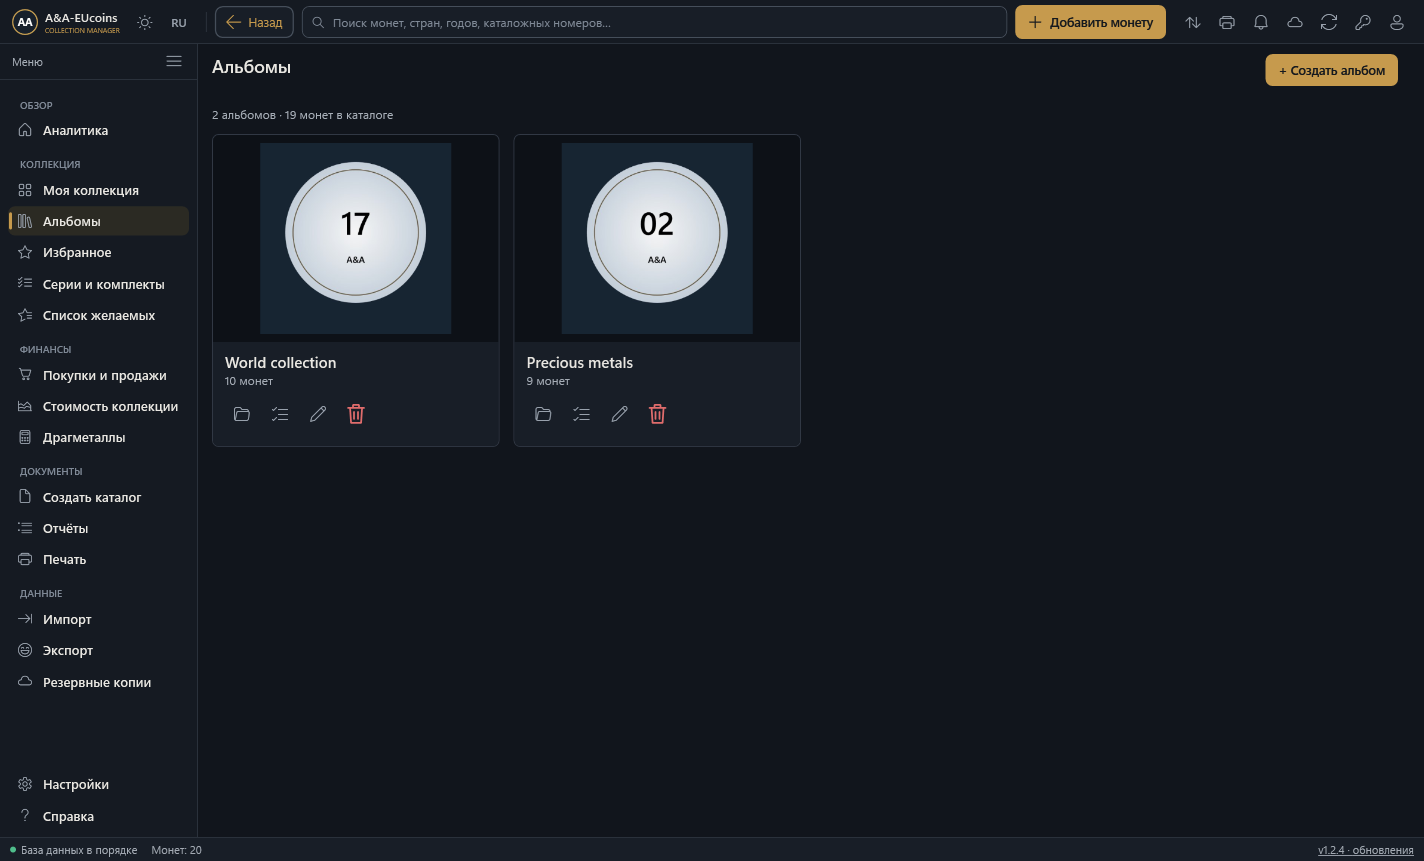Open Резервные копии

click(x=99, y=682)
